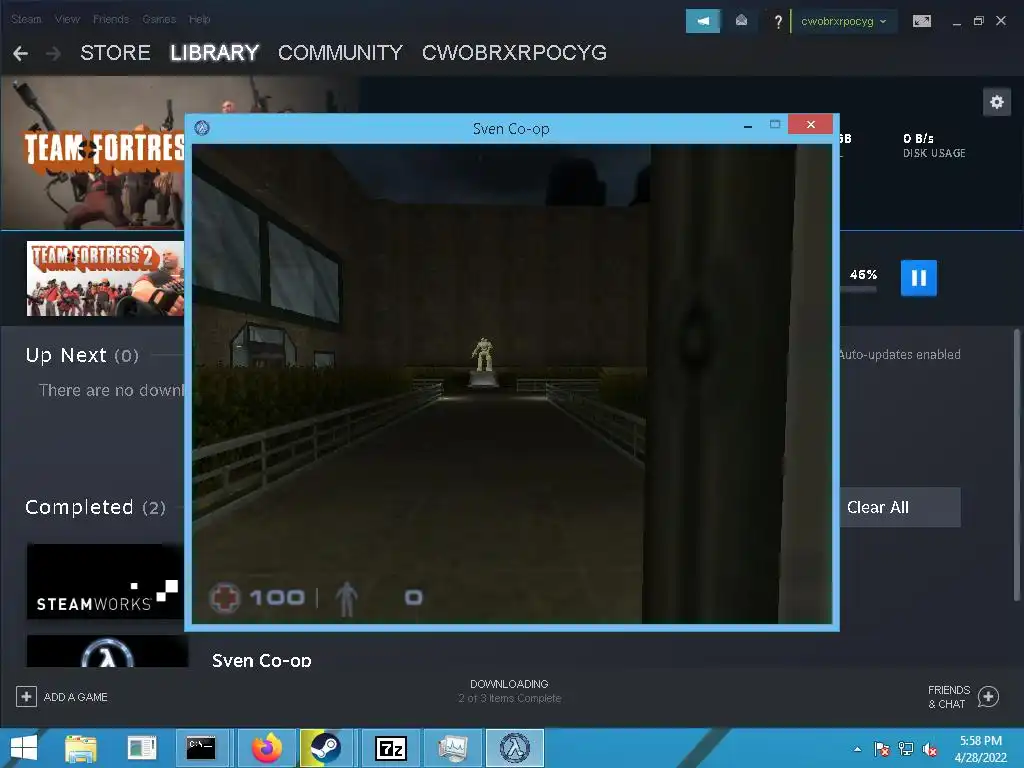Open the Steam inbox envelope icon
This screenshot has width=1024, height=768.
(741, 21)
